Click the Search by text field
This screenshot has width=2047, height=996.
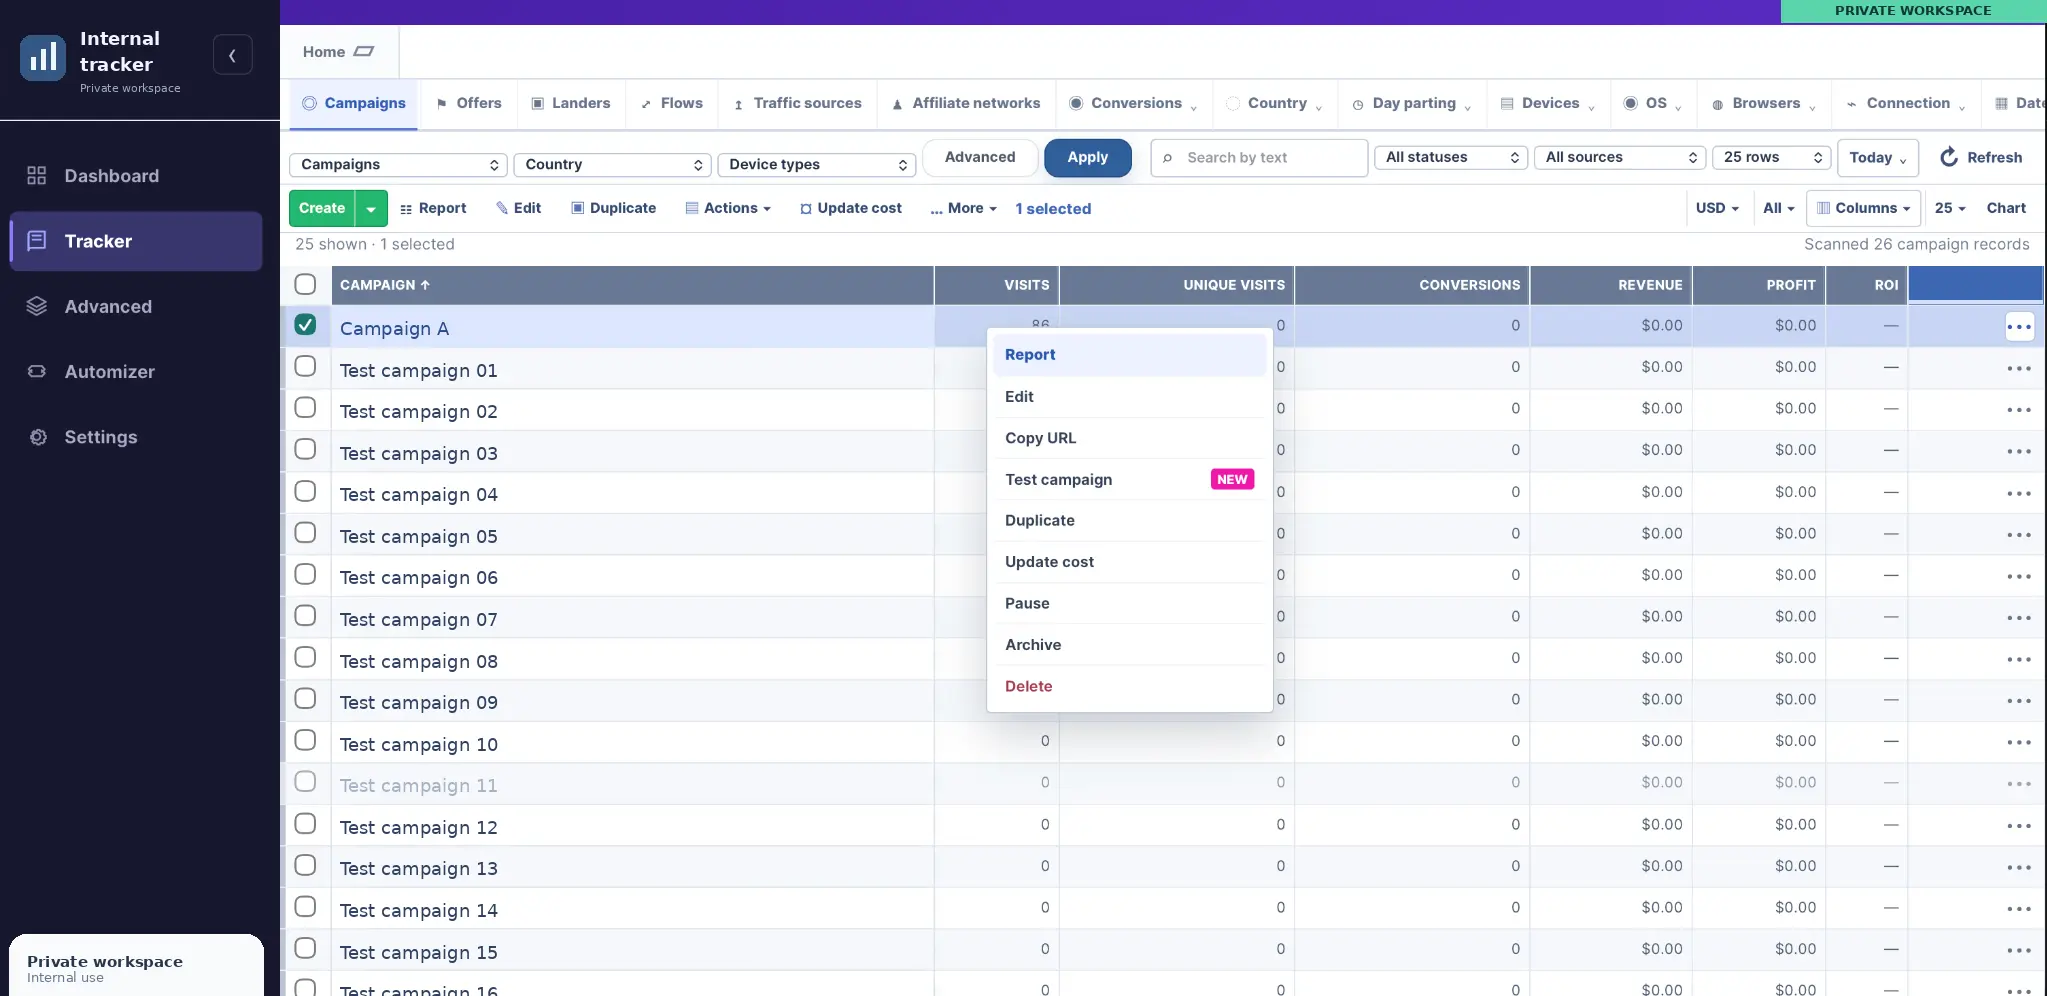tap(1259, 157)
